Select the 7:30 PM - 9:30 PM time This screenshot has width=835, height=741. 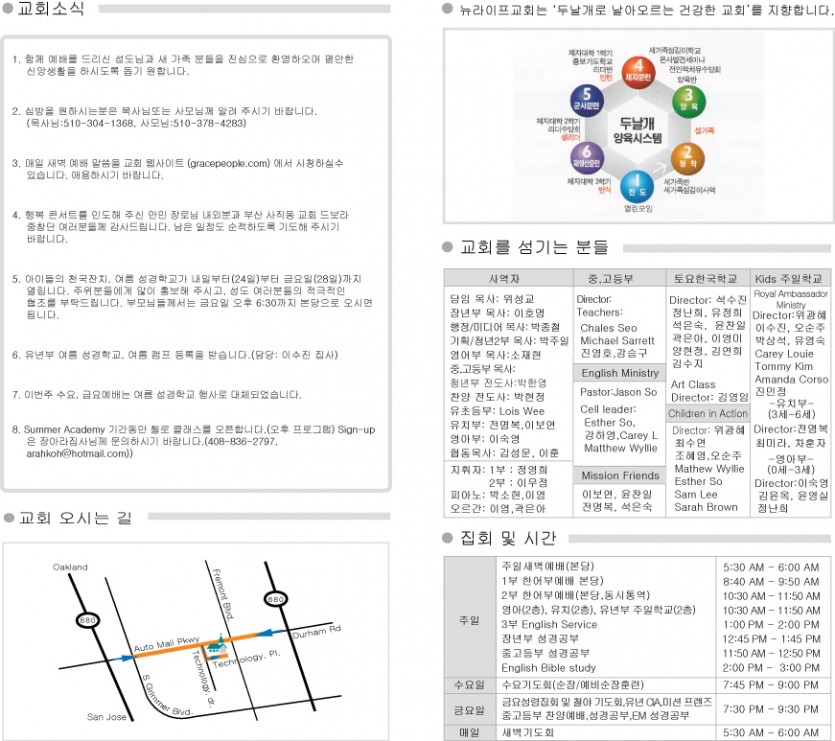[771, 709]
